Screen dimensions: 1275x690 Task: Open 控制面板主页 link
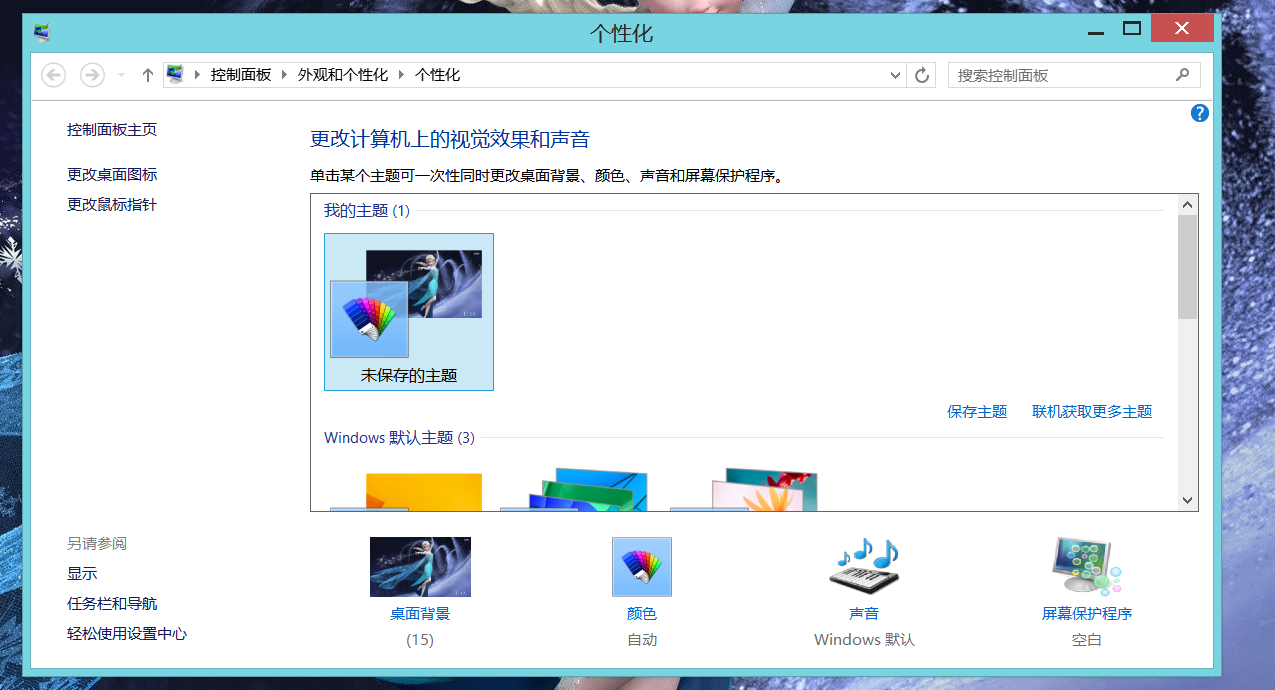(x=112, y=130)
